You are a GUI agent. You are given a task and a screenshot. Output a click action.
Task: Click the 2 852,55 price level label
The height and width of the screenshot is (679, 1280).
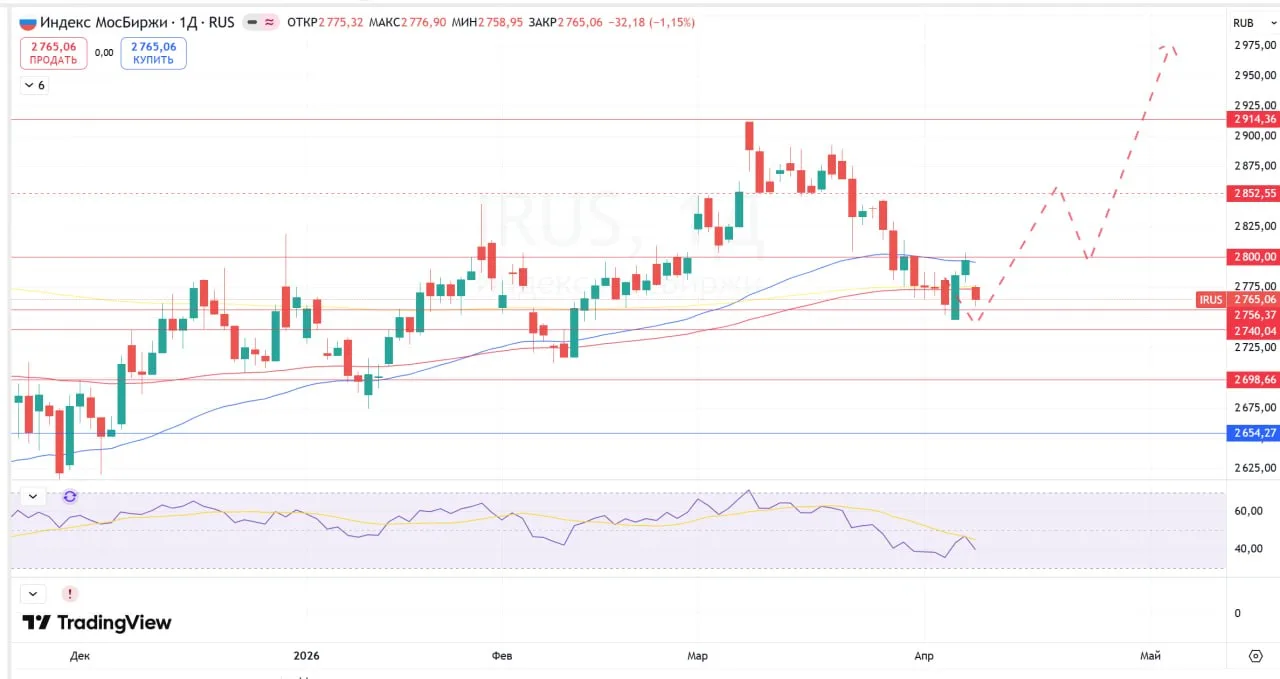click(1253, 194)
